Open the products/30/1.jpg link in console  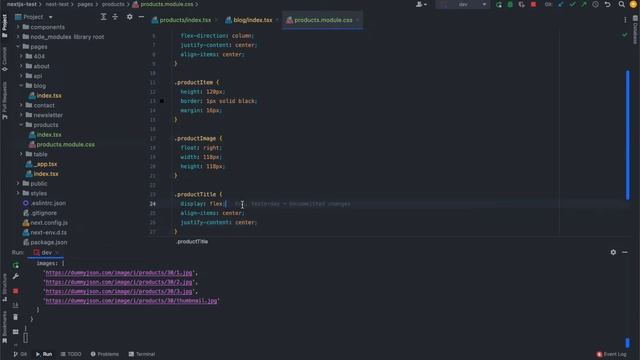tap(119, 273)
